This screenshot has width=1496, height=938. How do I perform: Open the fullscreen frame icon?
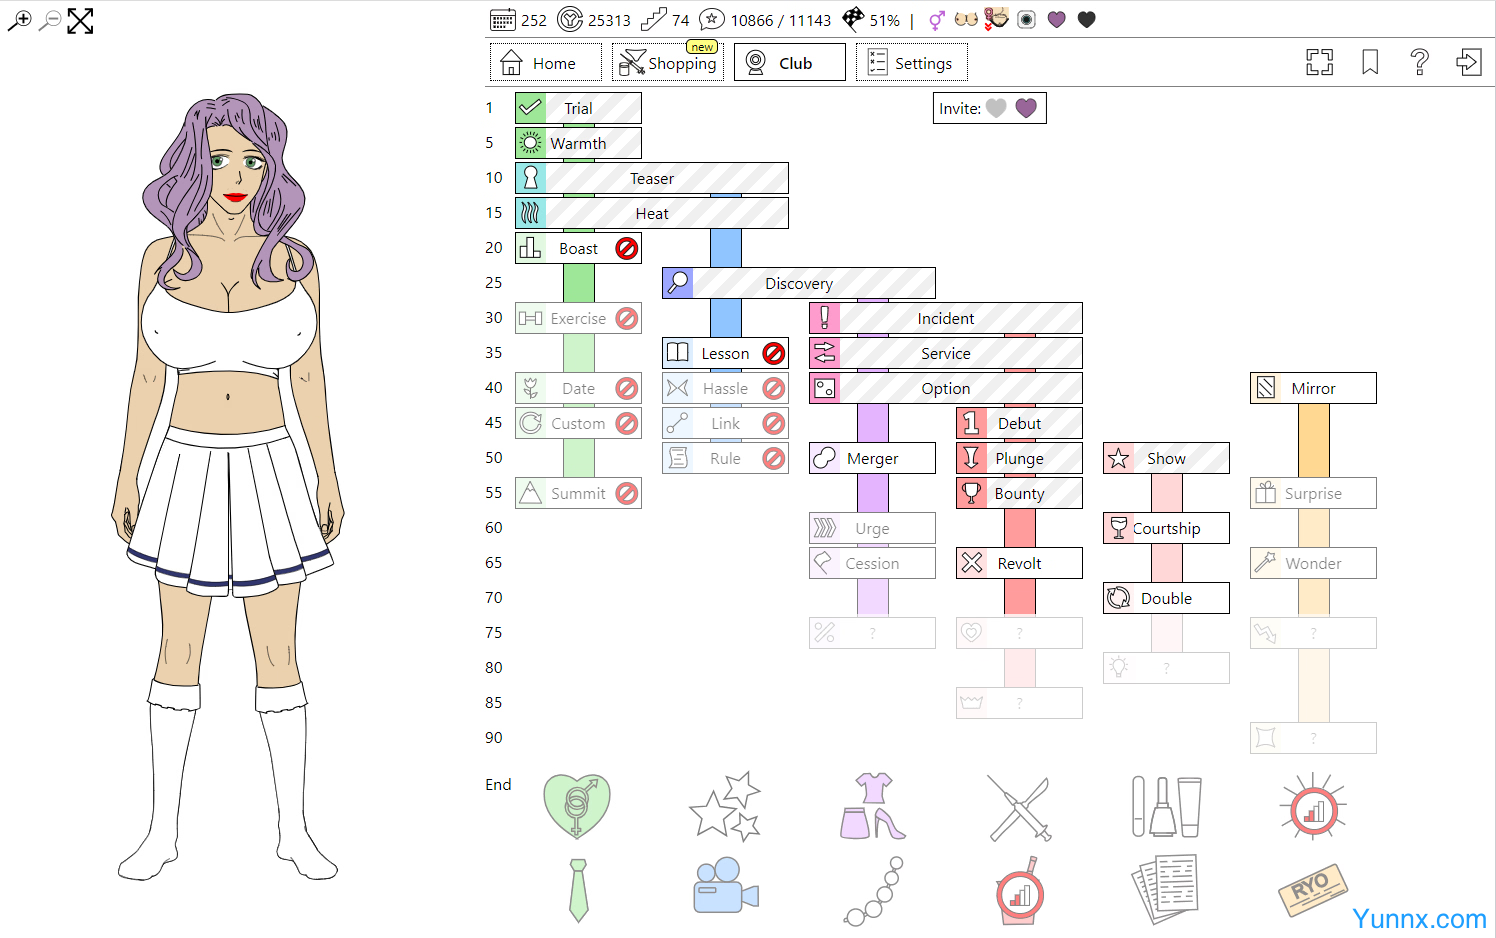1319,62
